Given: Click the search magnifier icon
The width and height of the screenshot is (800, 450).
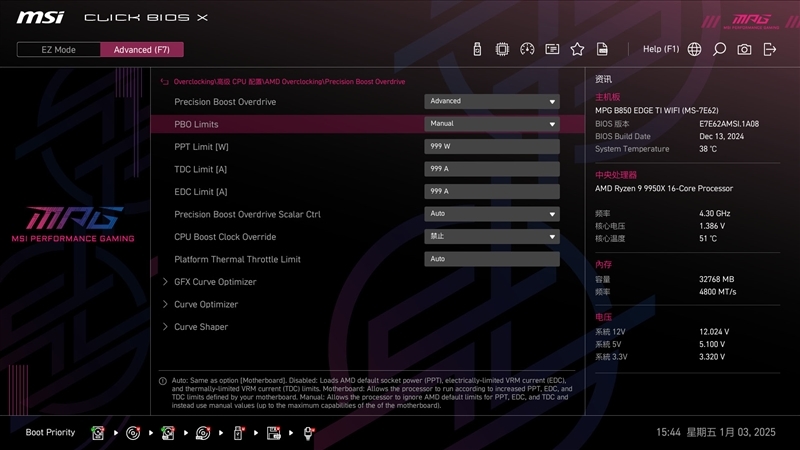Looking at the screenshot, I should click(x=719, y=49).
